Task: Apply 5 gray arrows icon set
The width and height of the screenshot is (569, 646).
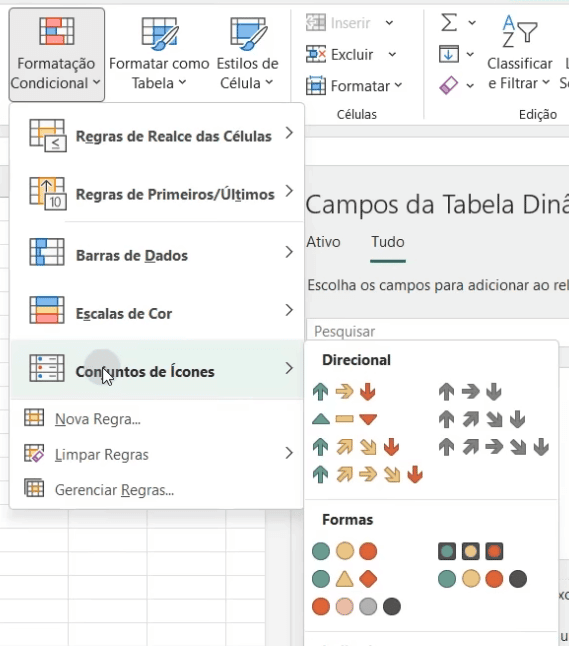Action: click(494, 447)
